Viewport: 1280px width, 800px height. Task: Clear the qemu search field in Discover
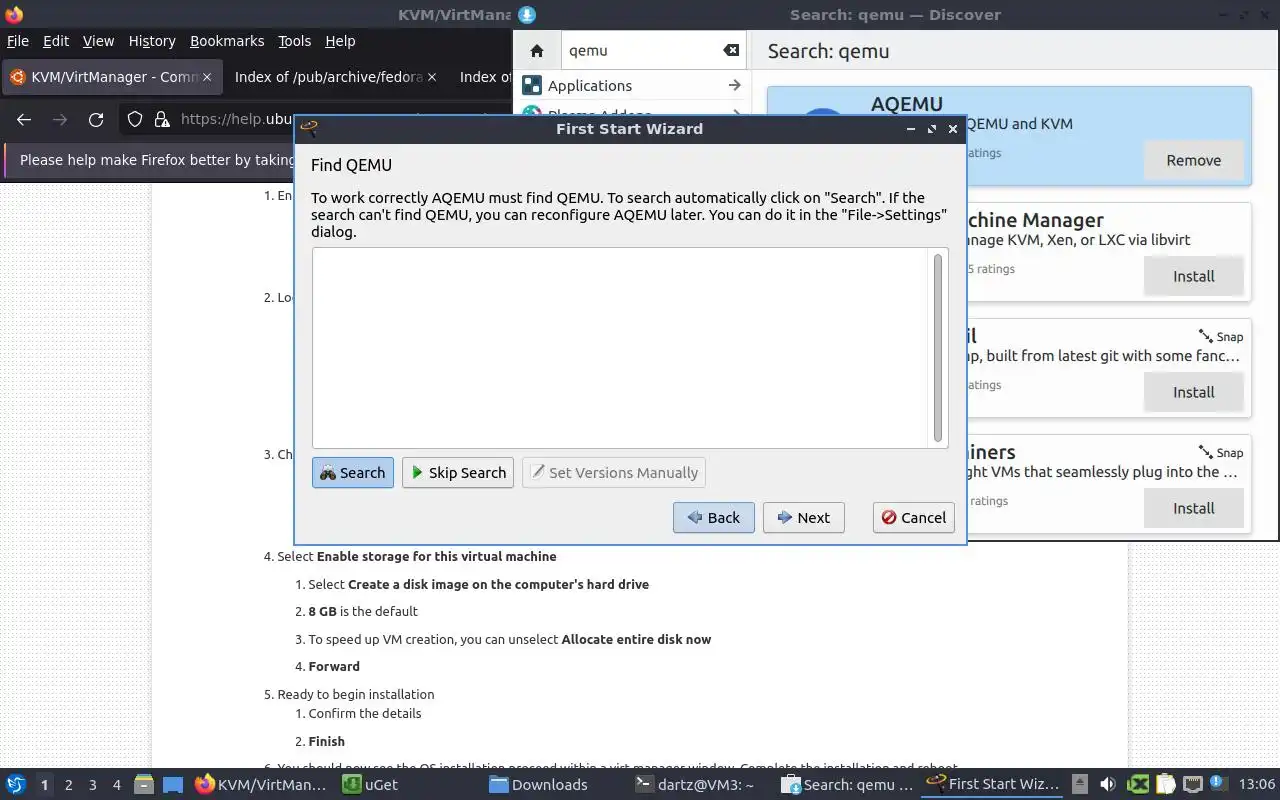coord(731,51)
